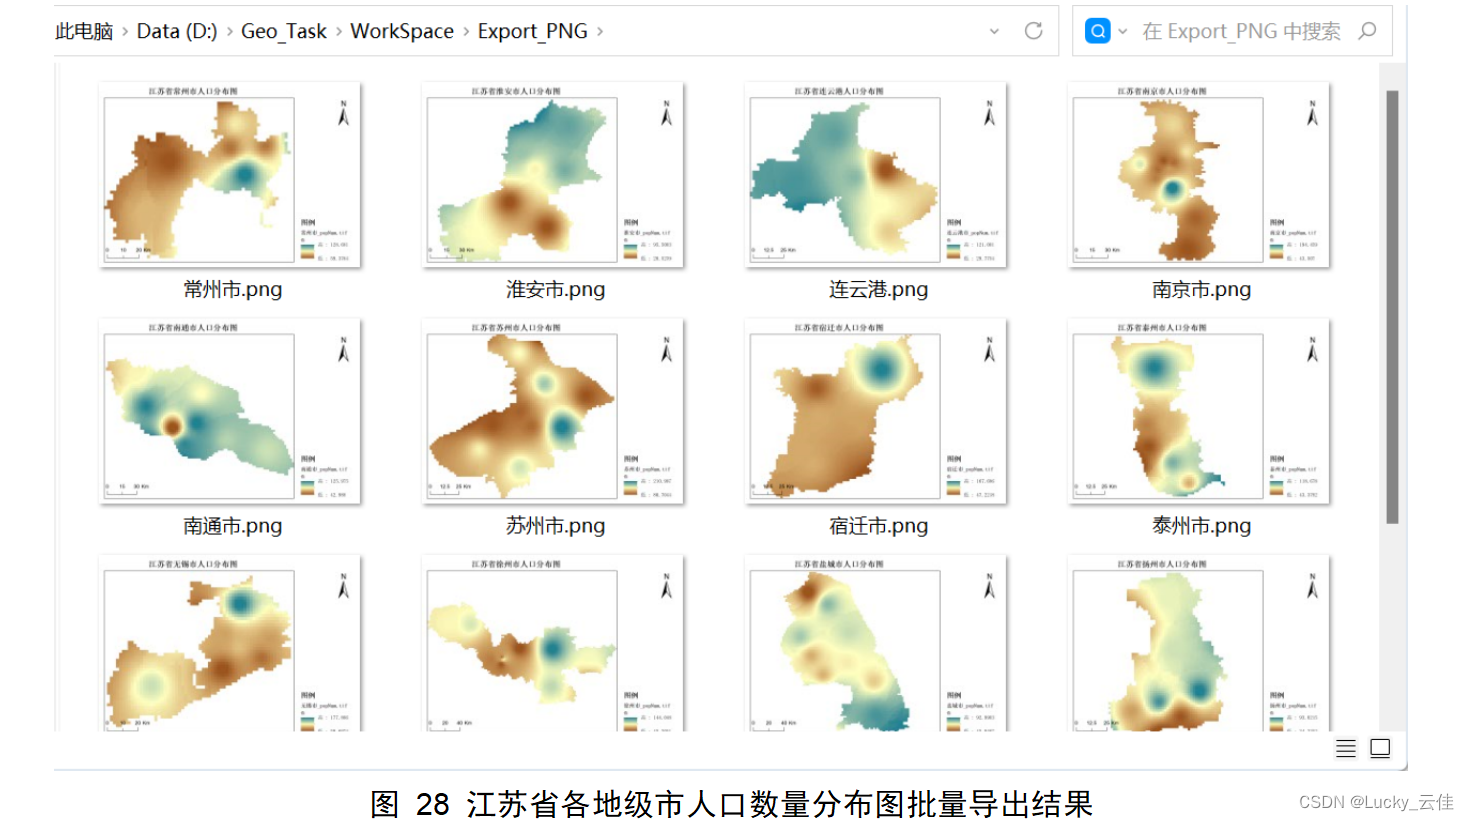1469x821 pixels.
Task: Switch to thumbnail view with the square icon
Action: pos(1381,748)
